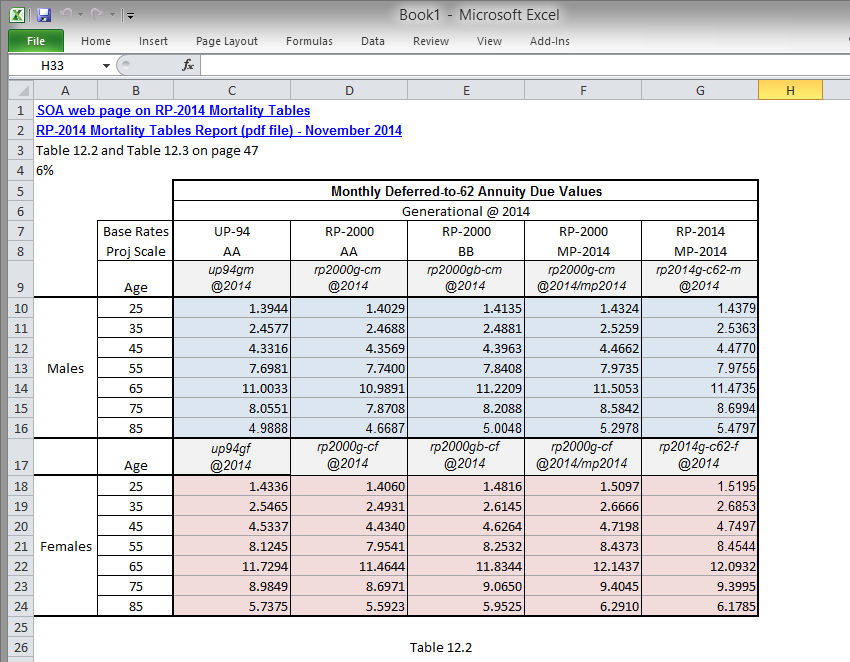Select row 14 header
The height and width of the screenshot is (662, 850).
21,389
